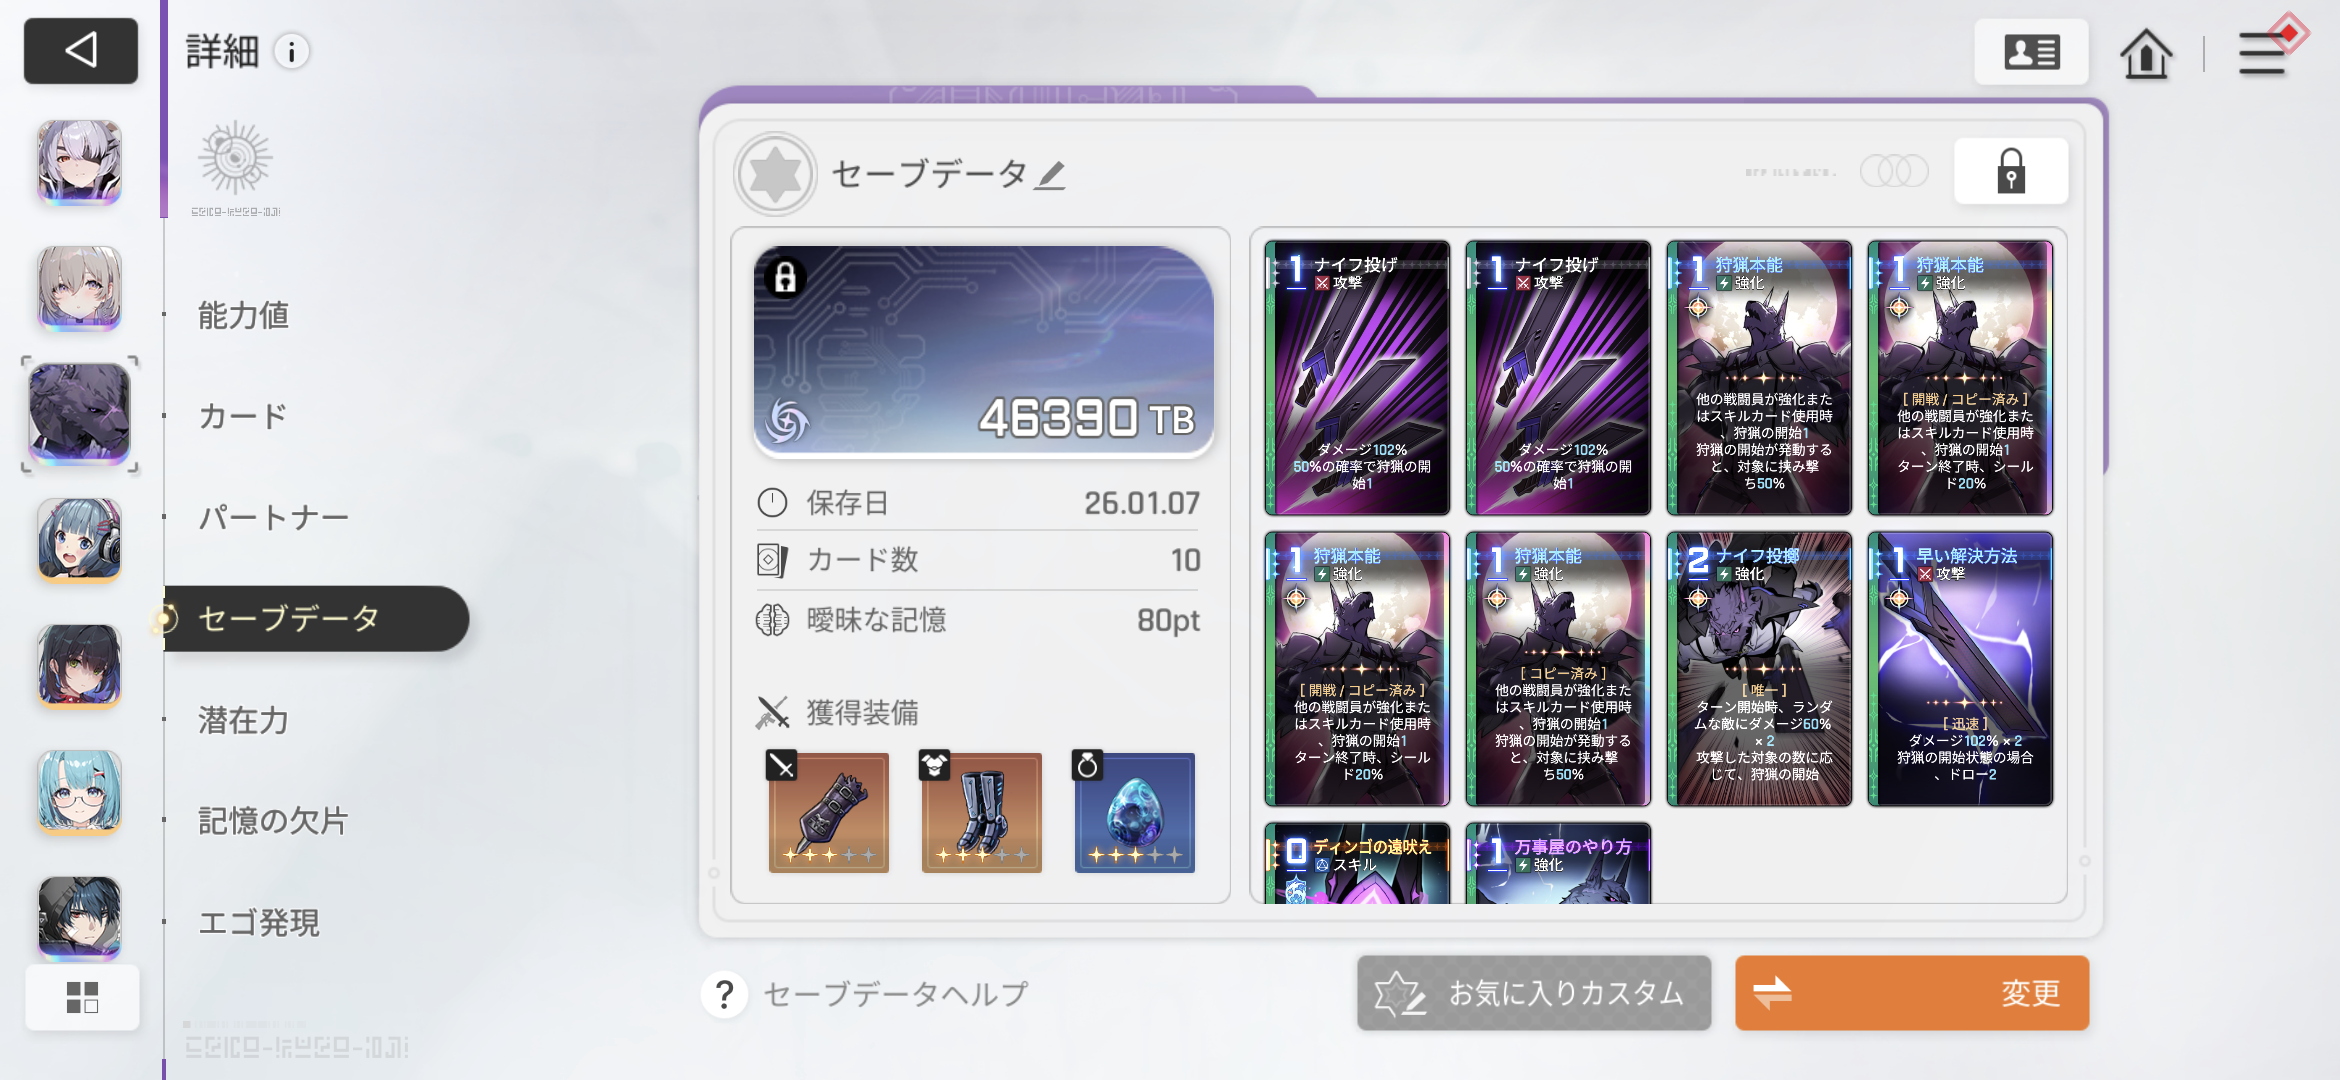Click the お気に入りカスタム button
This screenshot has width=2340, height=1080.
tap(1534, 993)
